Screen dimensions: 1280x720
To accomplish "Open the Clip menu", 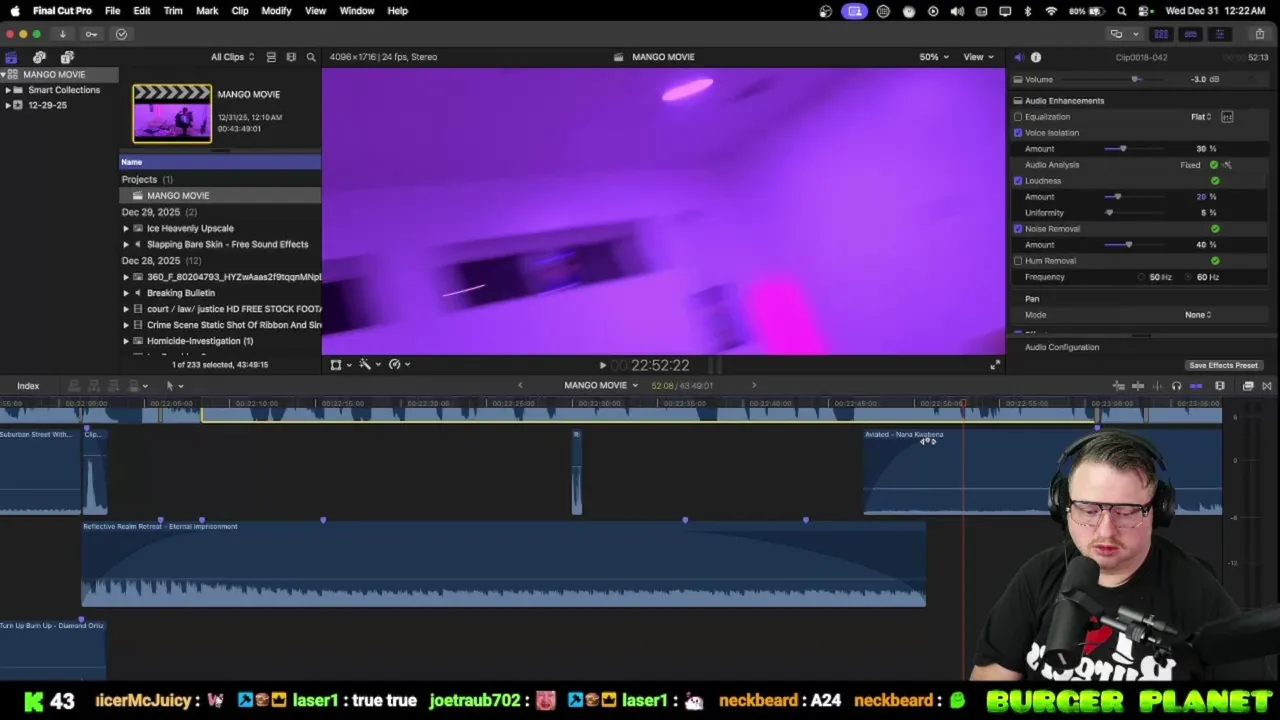I will 240,11.
